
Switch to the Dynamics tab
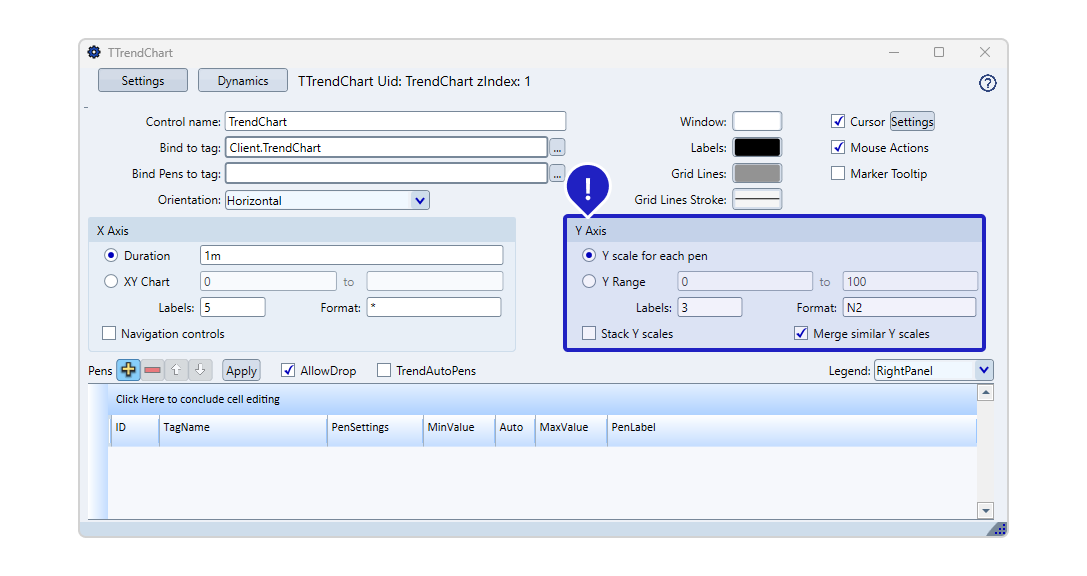pyautogui.click(x=243, y=81)
